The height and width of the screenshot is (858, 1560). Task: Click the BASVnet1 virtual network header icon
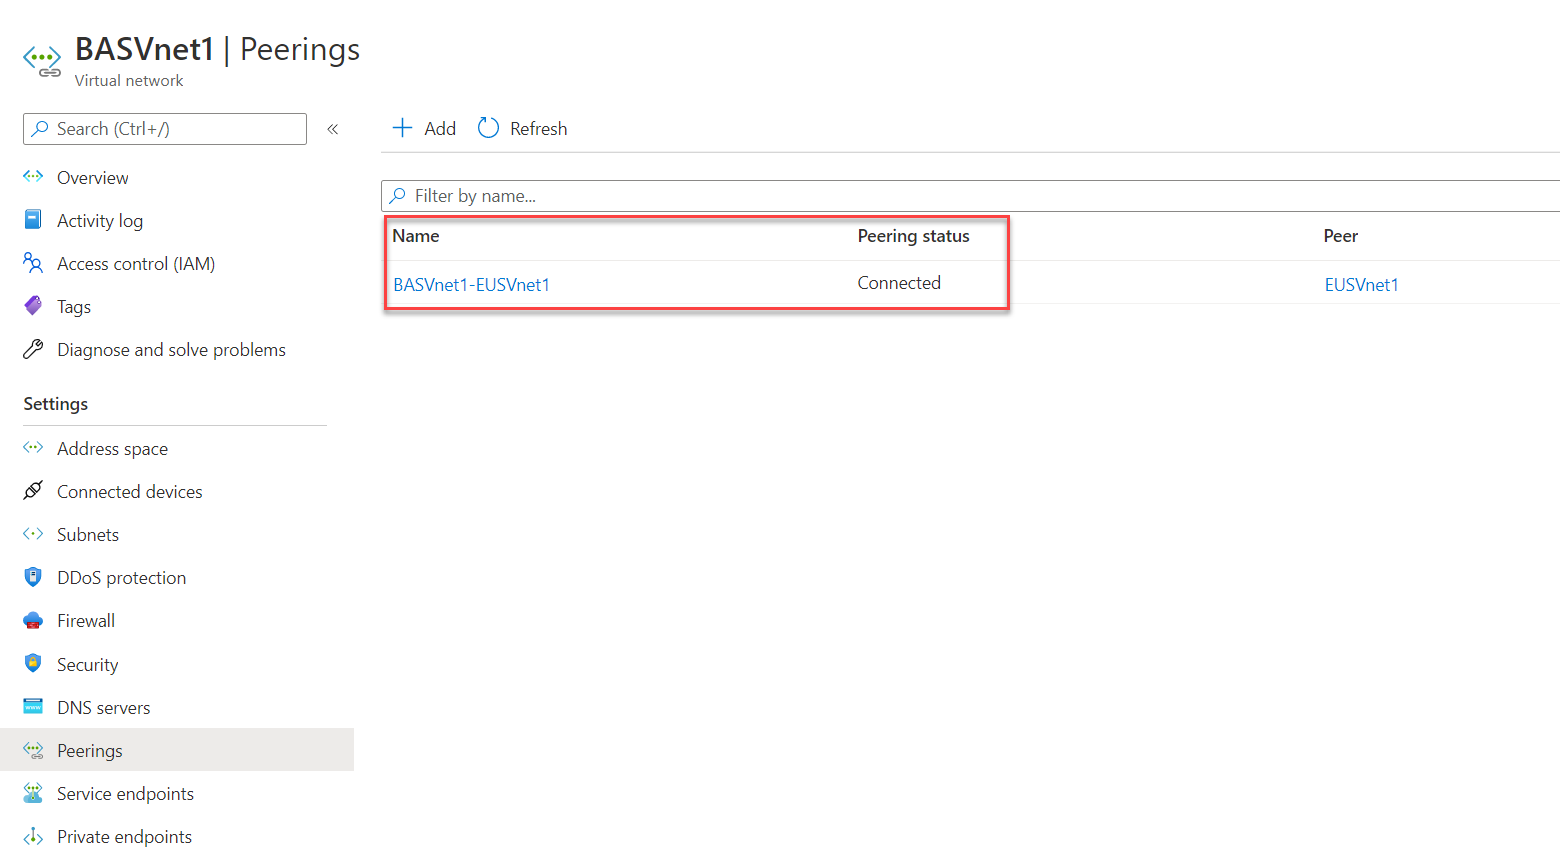point(42,61)
